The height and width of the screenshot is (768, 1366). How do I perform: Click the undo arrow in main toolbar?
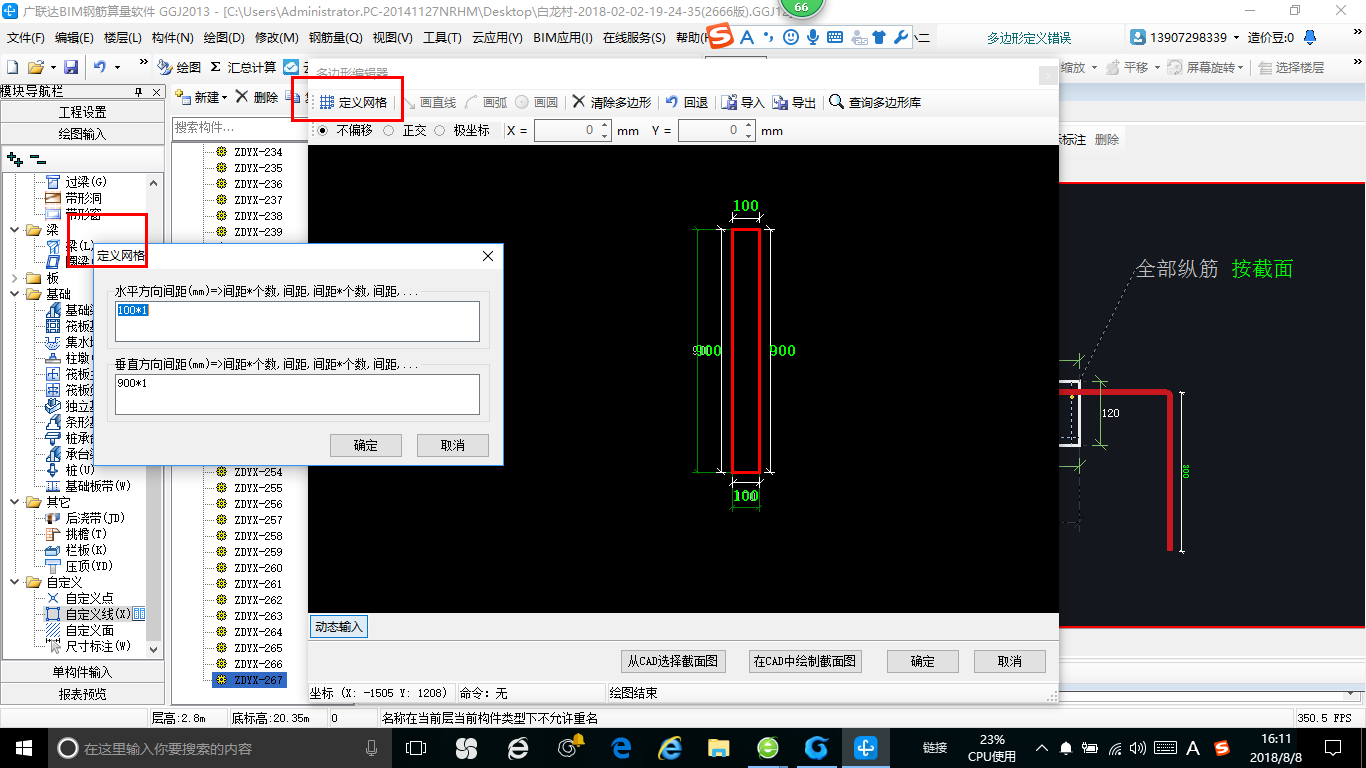click(100, 67)
